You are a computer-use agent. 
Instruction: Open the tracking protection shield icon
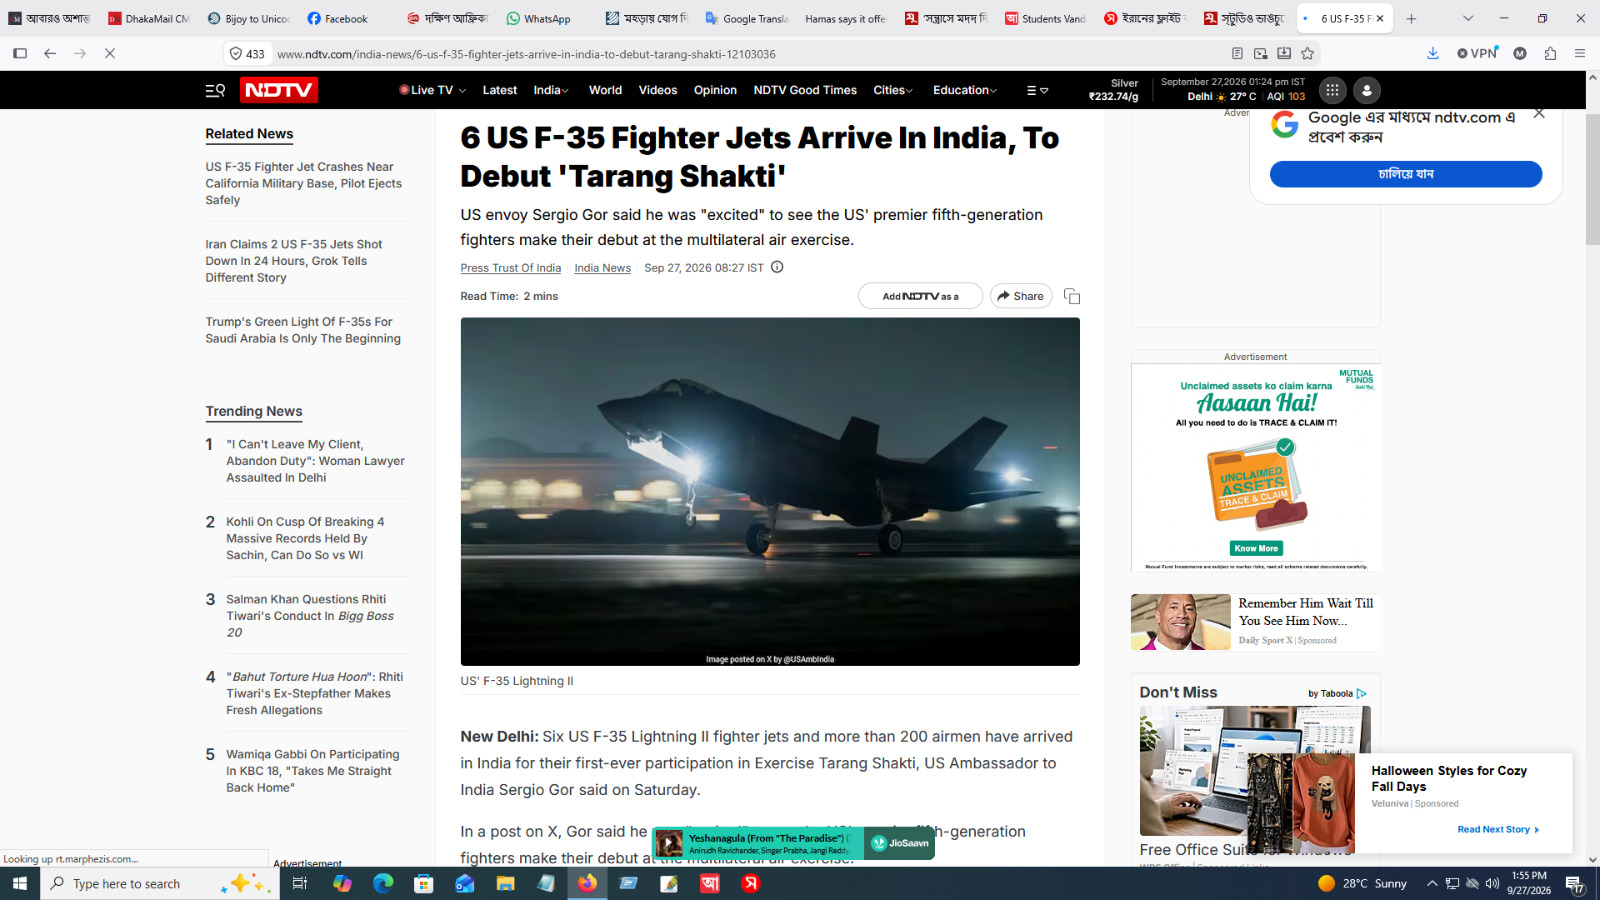click(x=236, y=53)
